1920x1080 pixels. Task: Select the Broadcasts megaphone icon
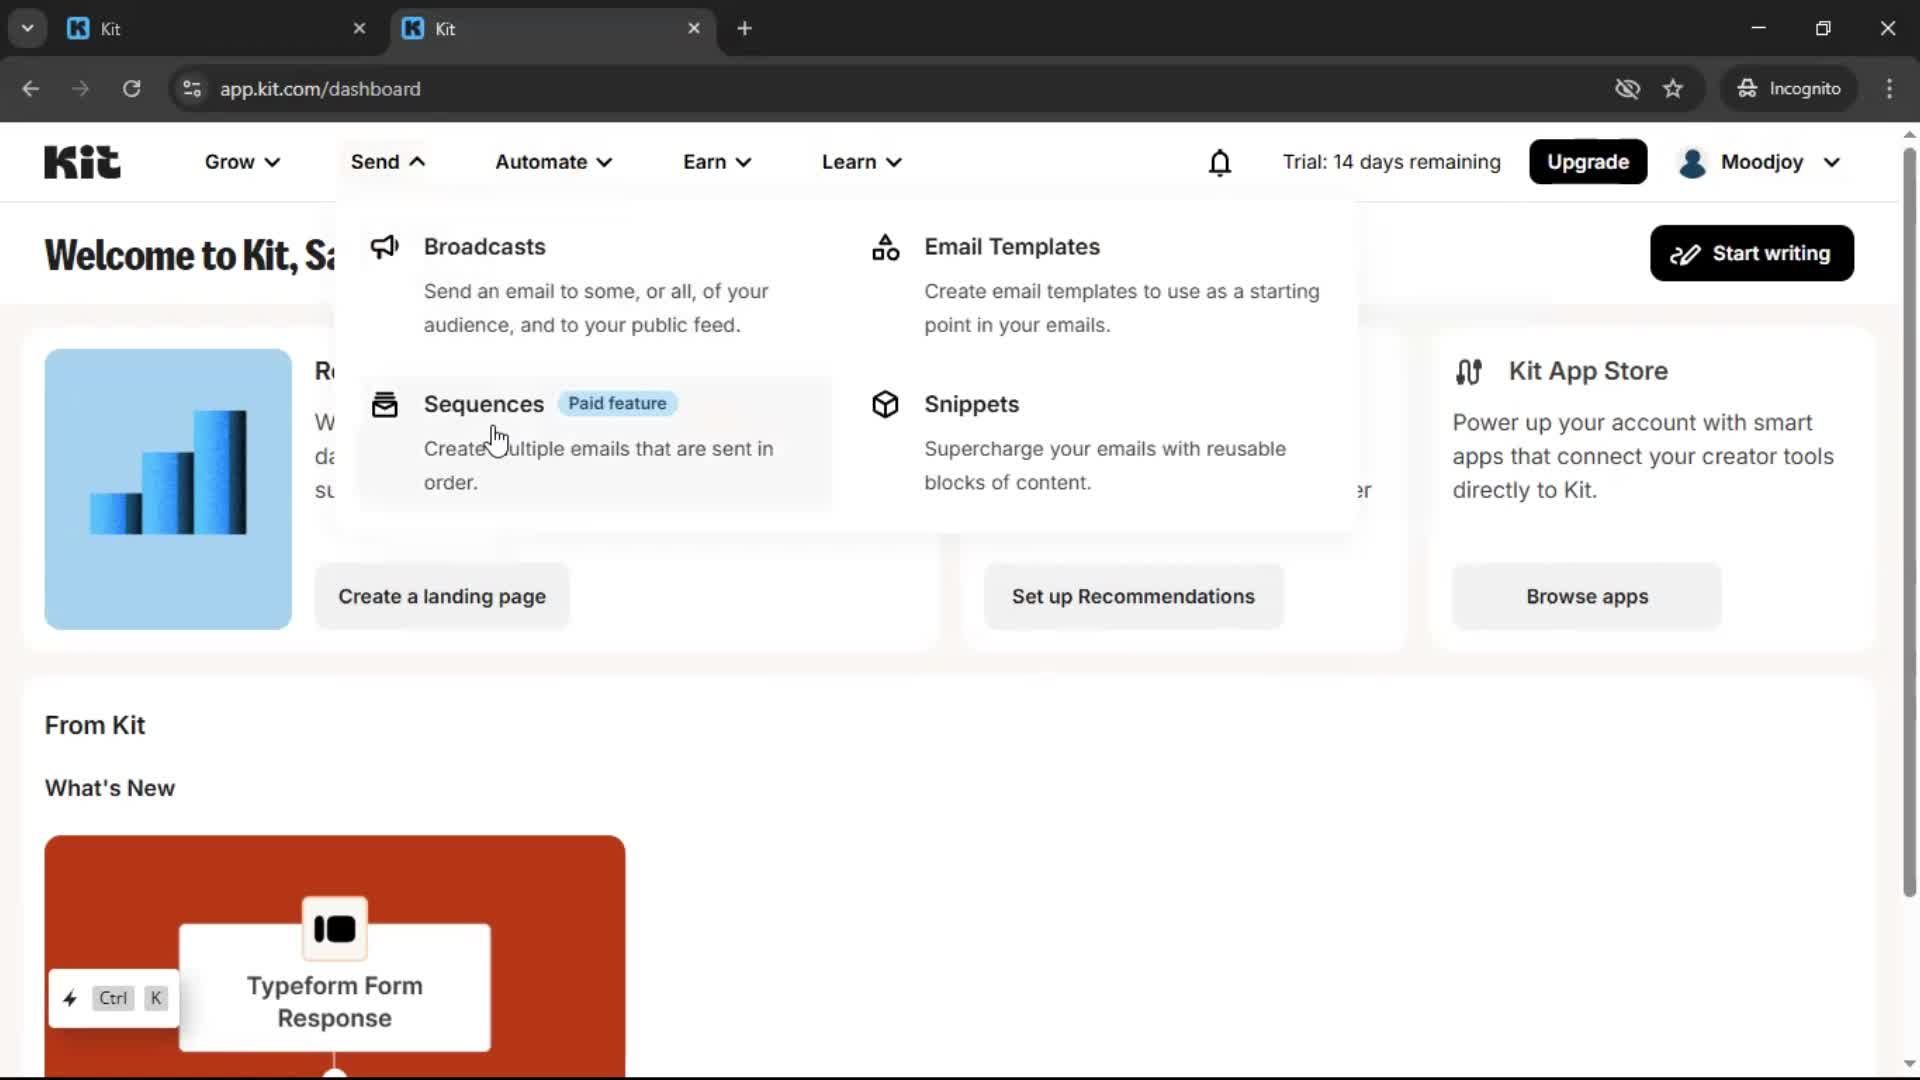coord(385,246)
